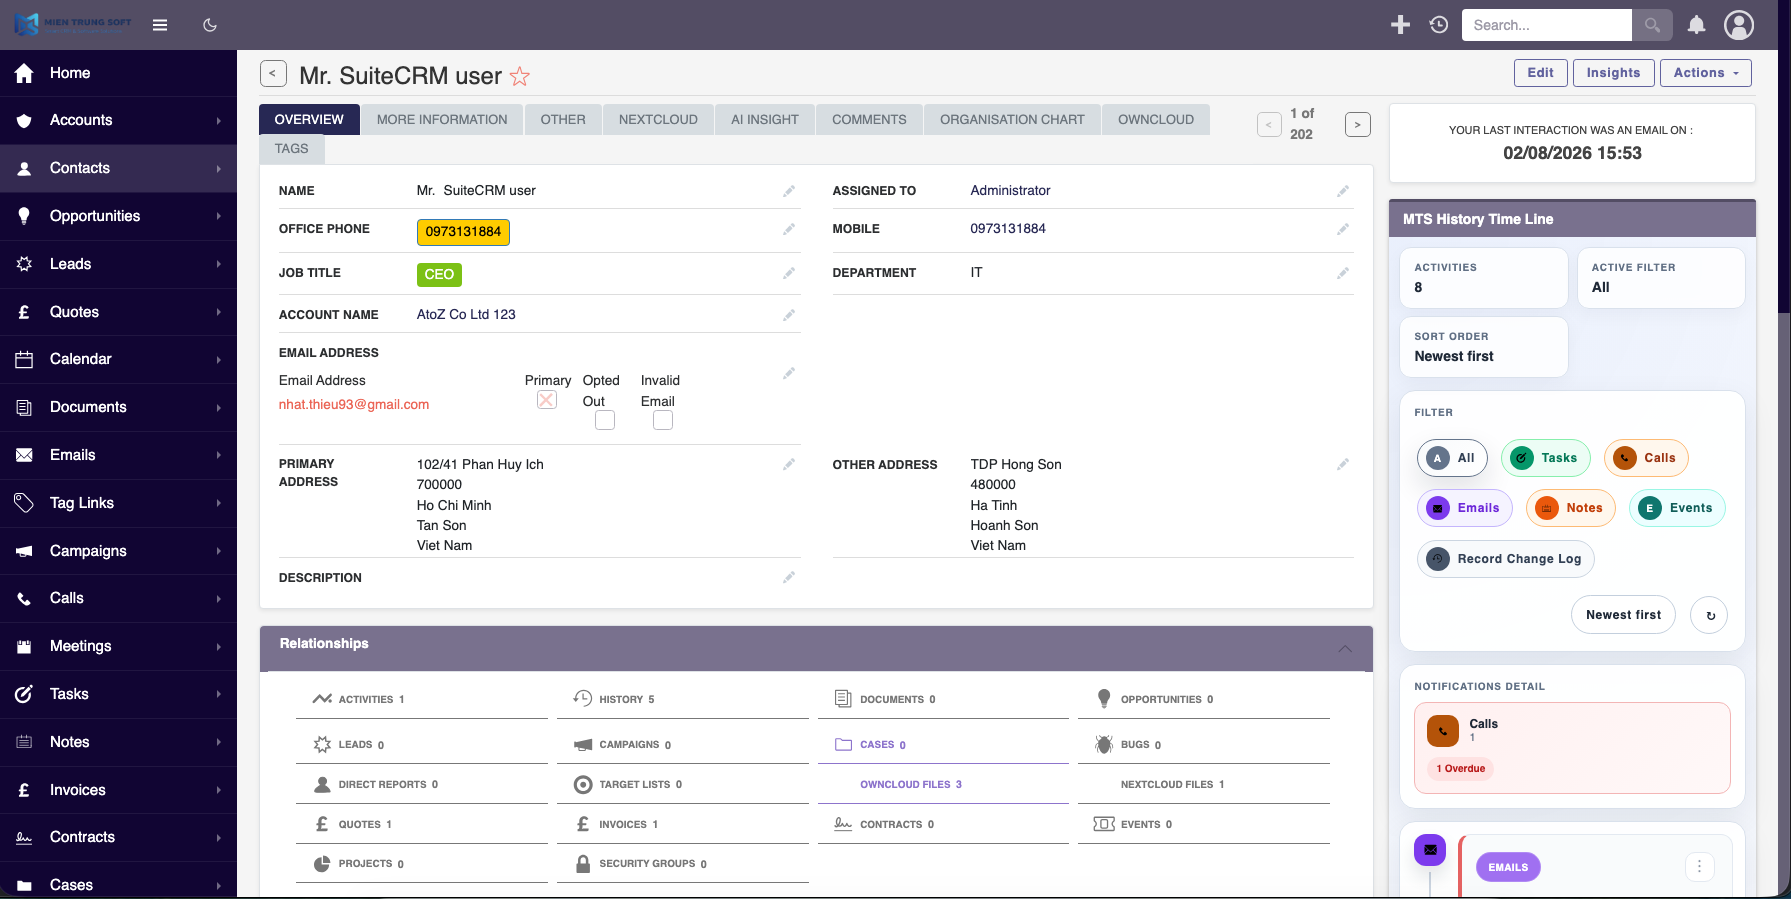Toggle the hamburger sidebar menu
The image size is (1791, 899).
(160, 25)
